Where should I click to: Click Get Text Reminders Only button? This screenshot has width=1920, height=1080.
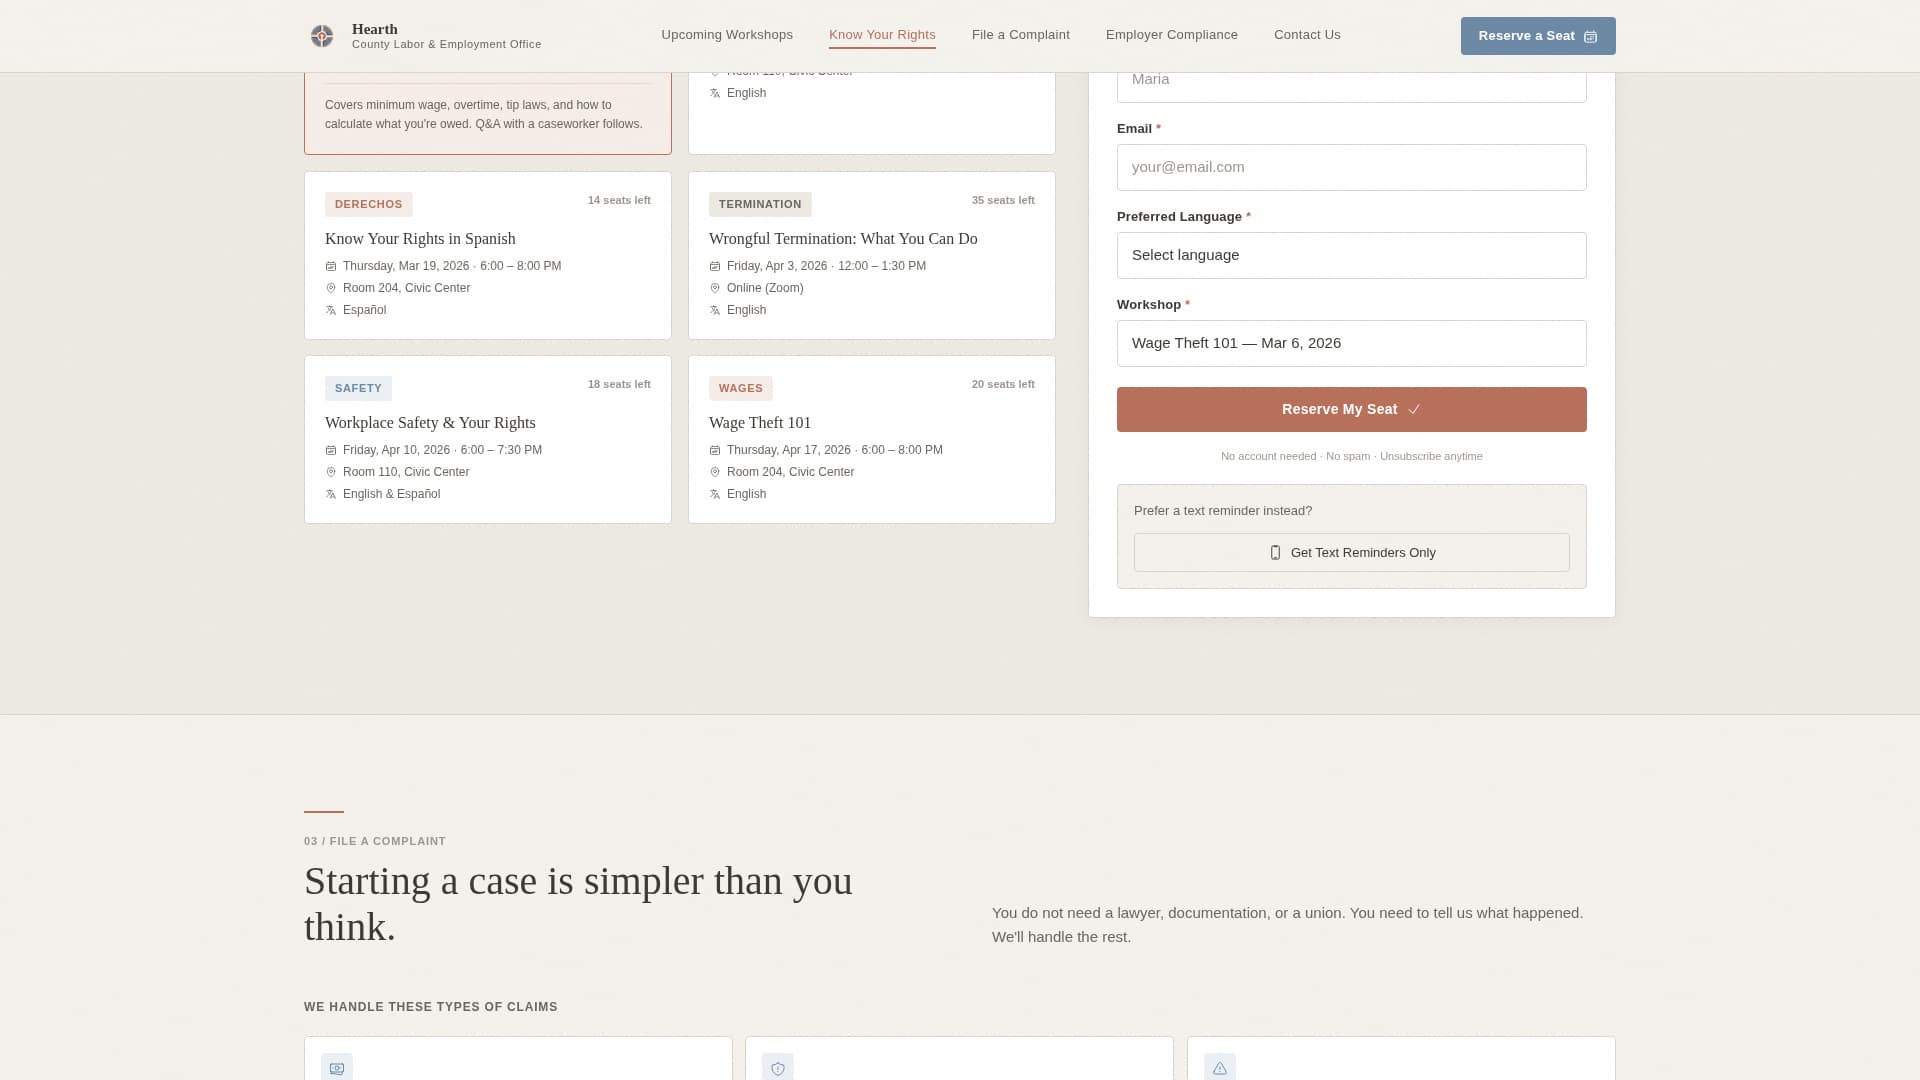coord(1351,553)
